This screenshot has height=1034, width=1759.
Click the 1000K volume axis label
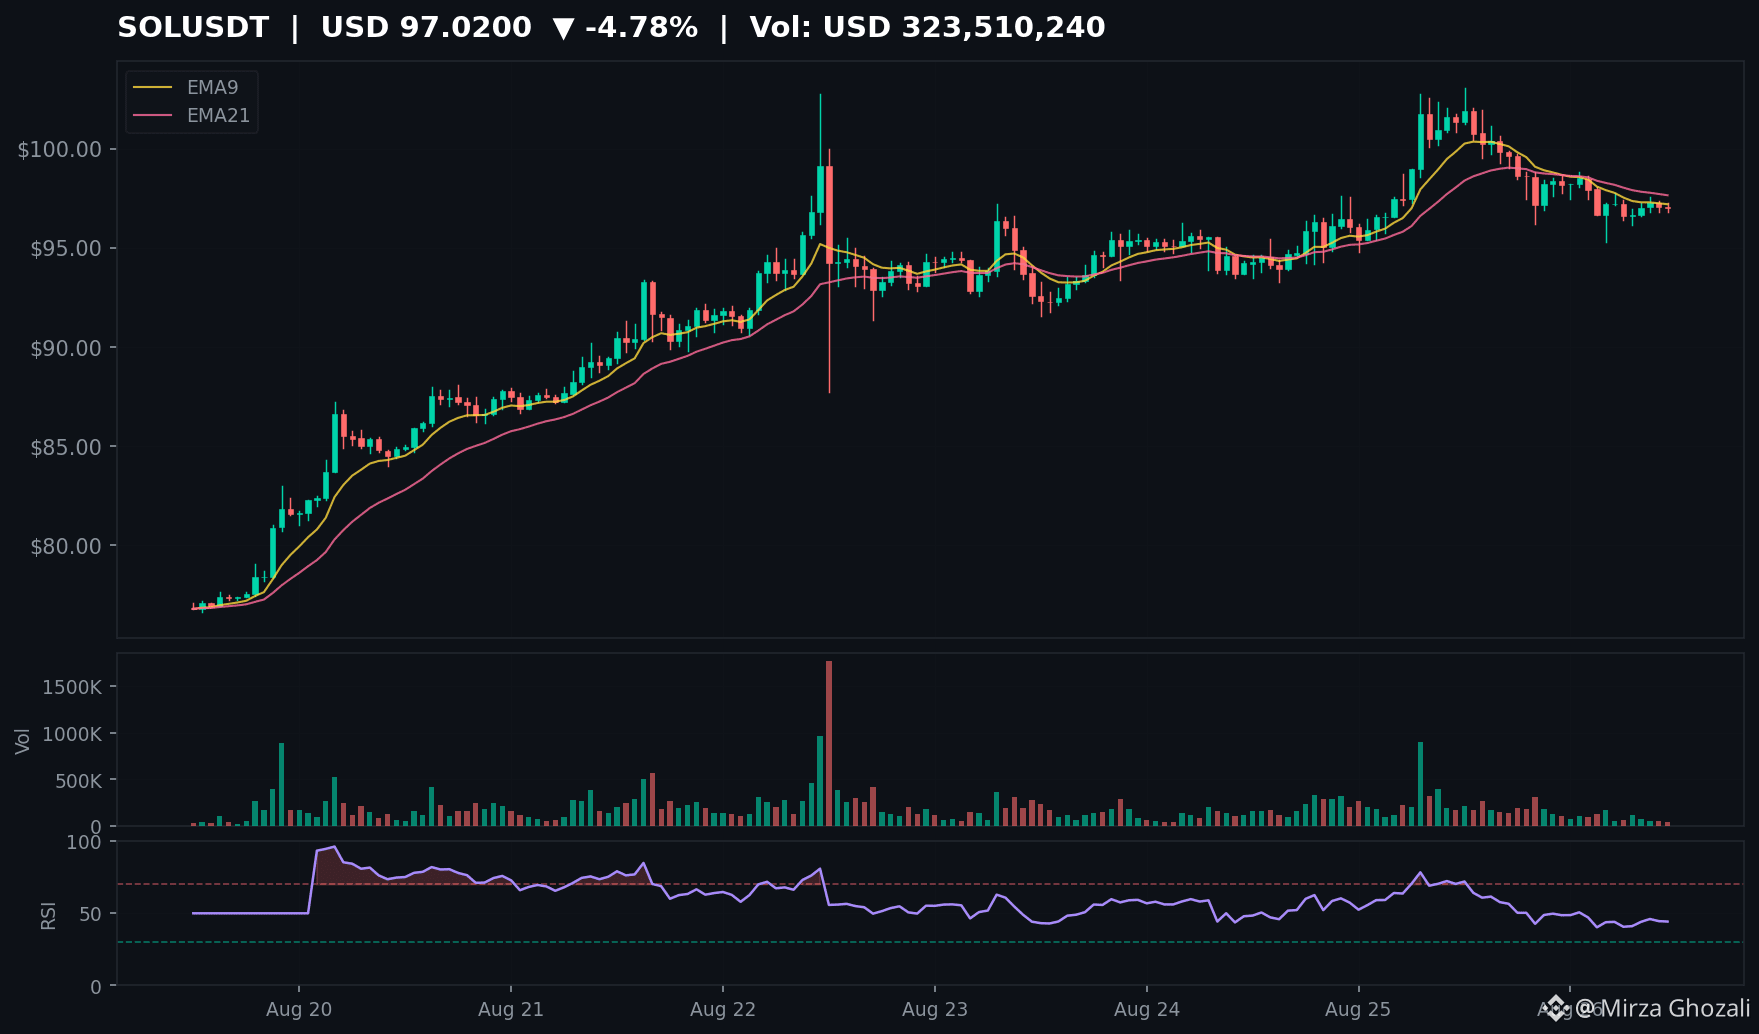(72, 734)
